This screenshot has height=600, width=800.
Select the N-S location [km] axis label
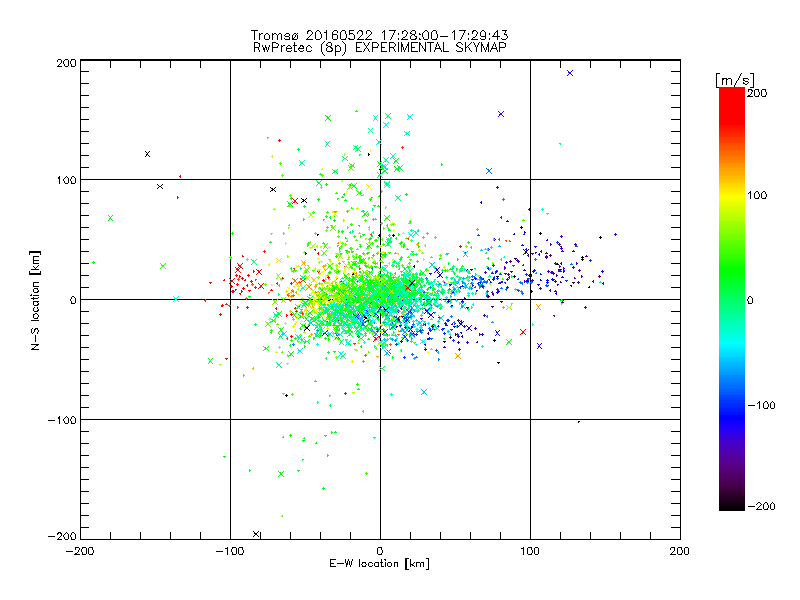[35, 301]
